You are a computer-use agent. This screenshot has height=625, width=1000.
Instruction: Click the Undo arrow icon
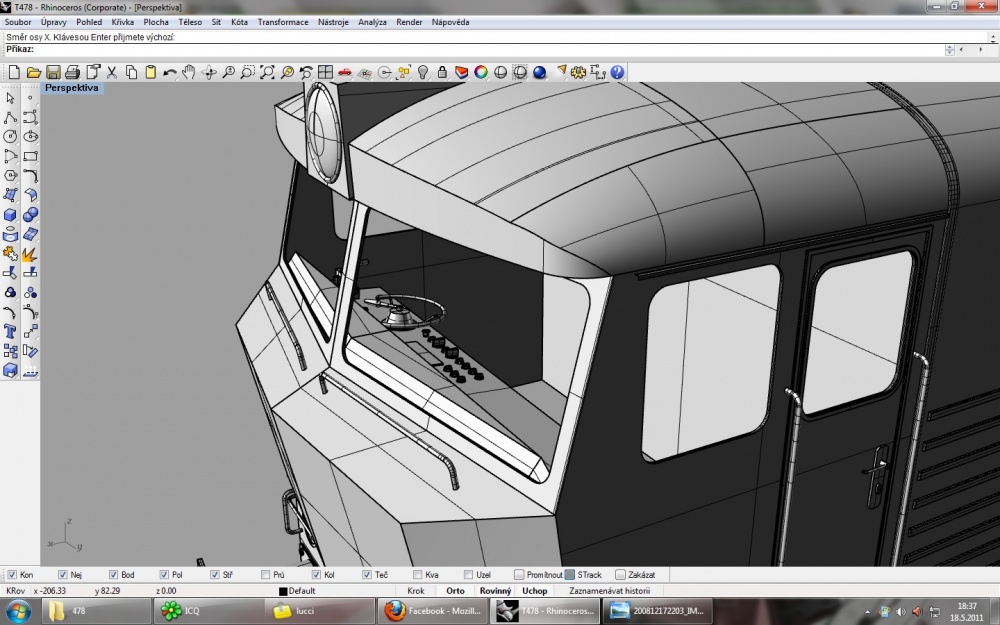170,72
